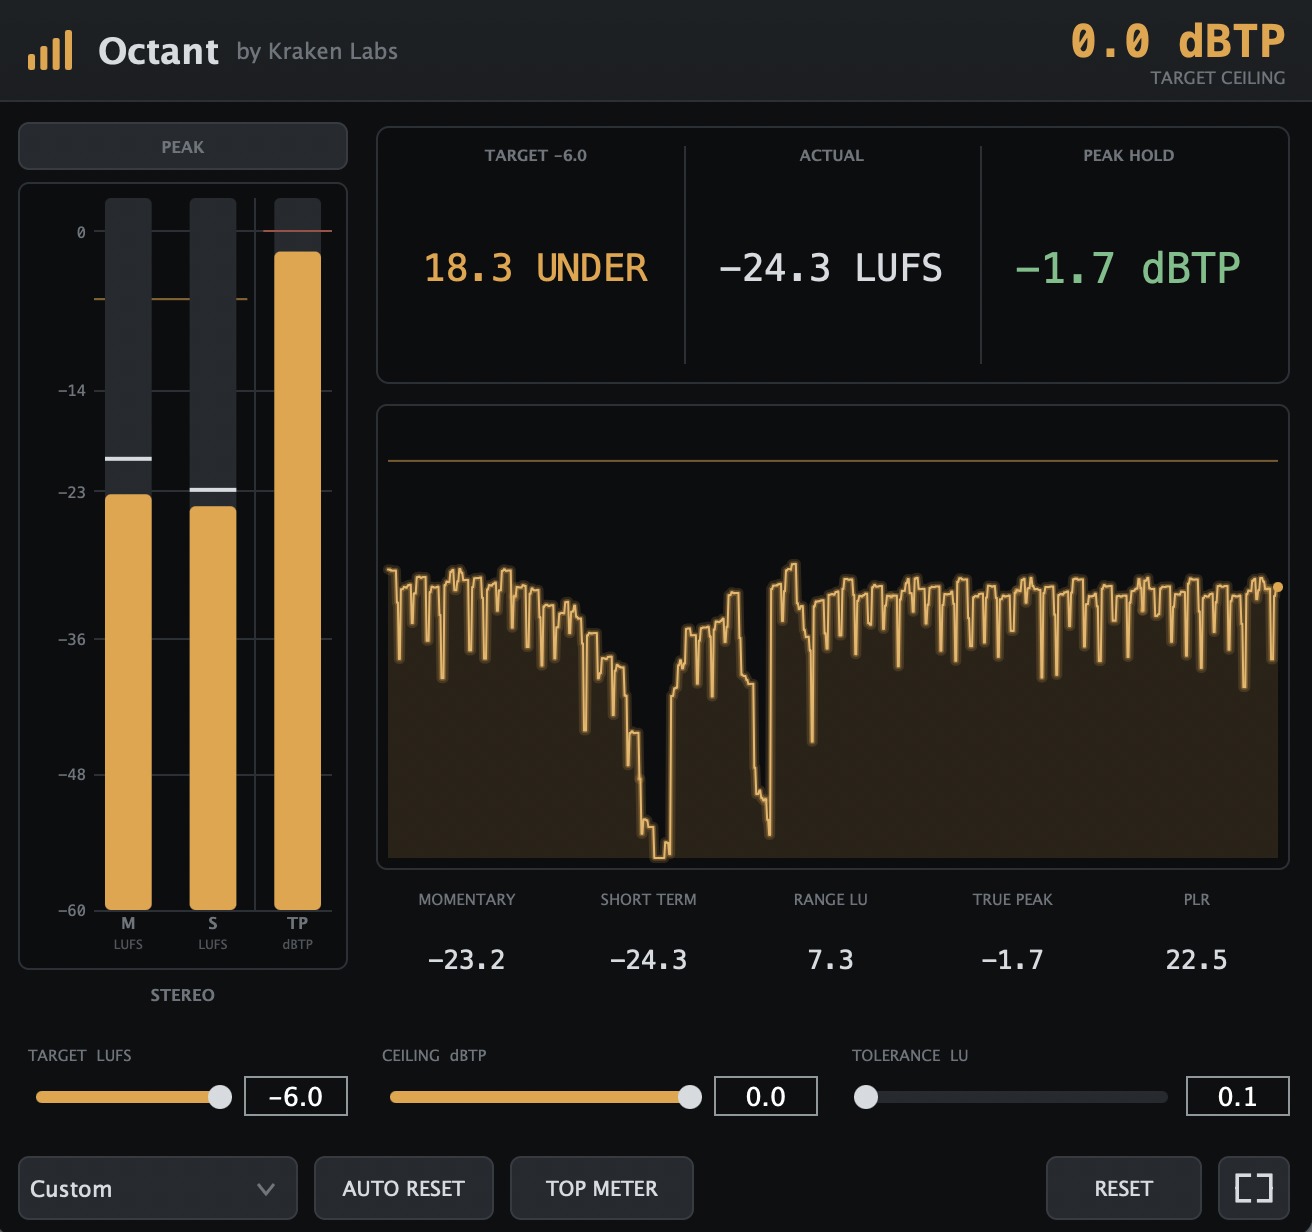Image resolution: width=1312 pixels, height=1232 pixels.
Task: Click the Momentary value -23.2
Action: click(466, 960)
